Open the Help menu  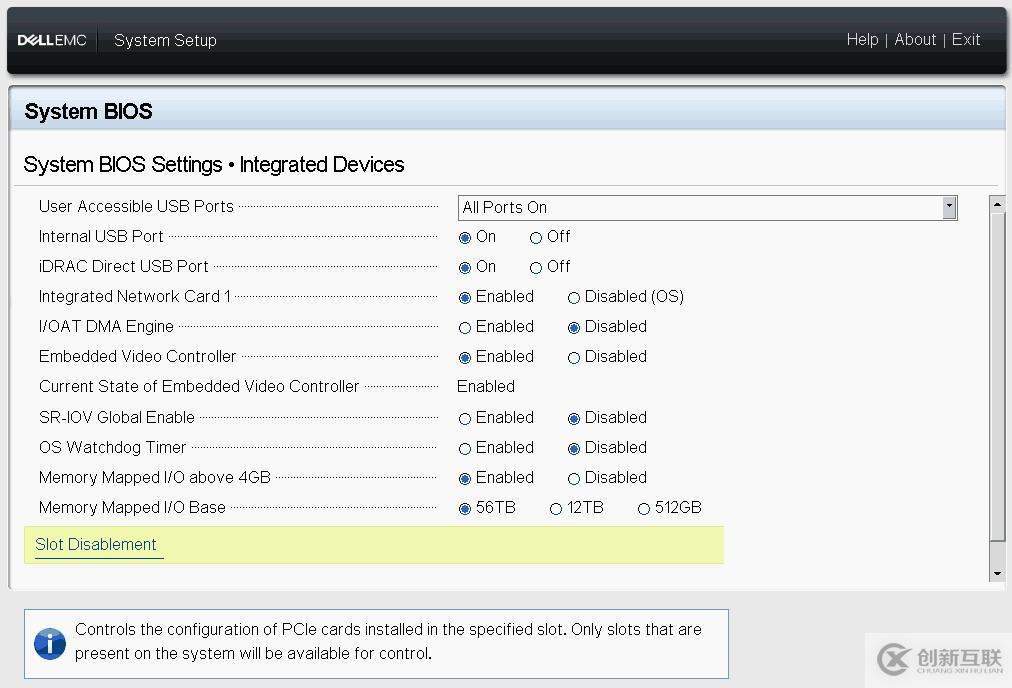coord(862,40)
